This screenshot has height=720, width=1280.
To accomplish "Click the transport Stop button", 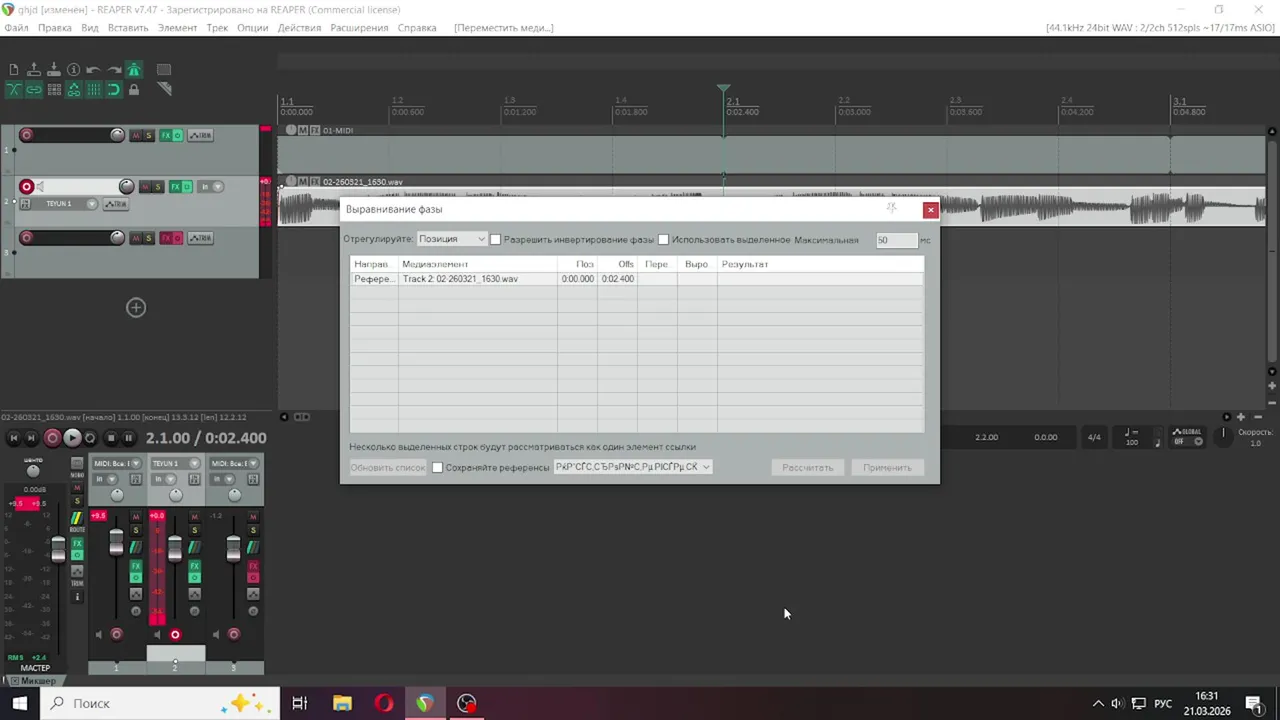I will 110,438.
